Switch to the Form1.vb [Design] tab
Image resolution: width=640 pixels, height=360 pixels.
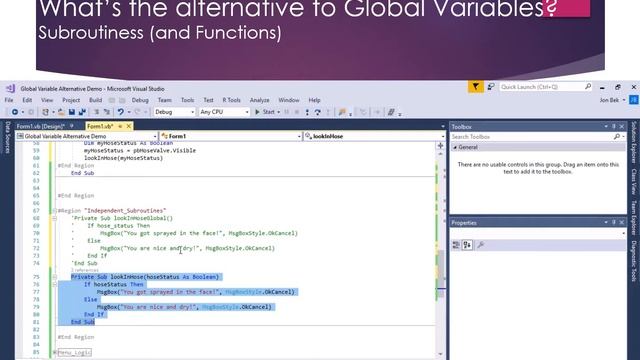click(40, 126)
